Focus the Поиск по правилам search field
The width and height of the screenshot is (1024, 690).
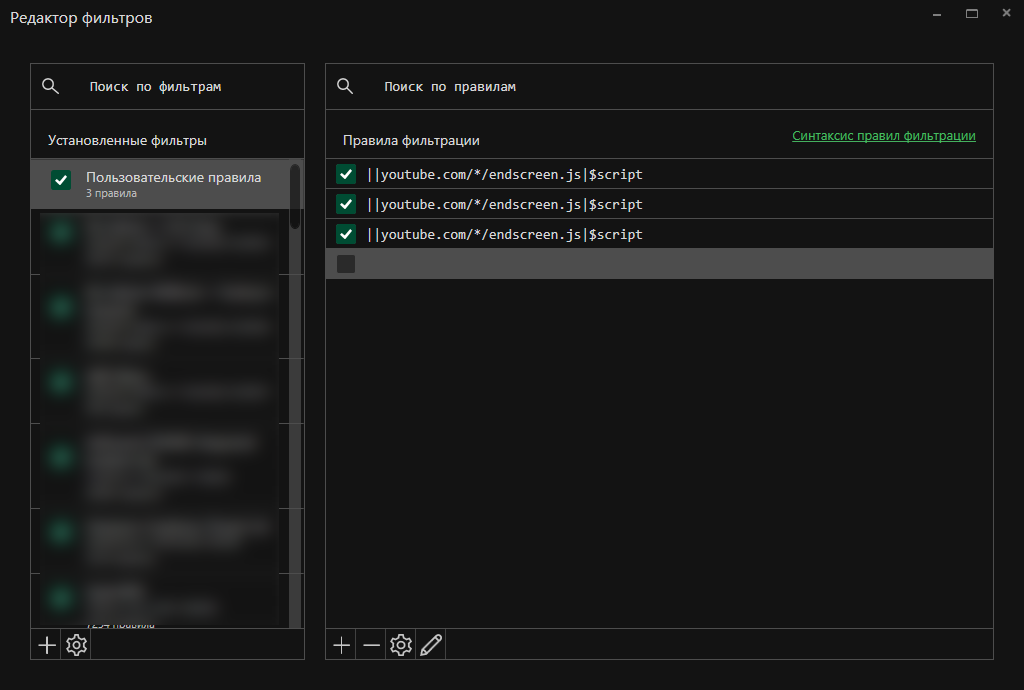pos(660,86)
